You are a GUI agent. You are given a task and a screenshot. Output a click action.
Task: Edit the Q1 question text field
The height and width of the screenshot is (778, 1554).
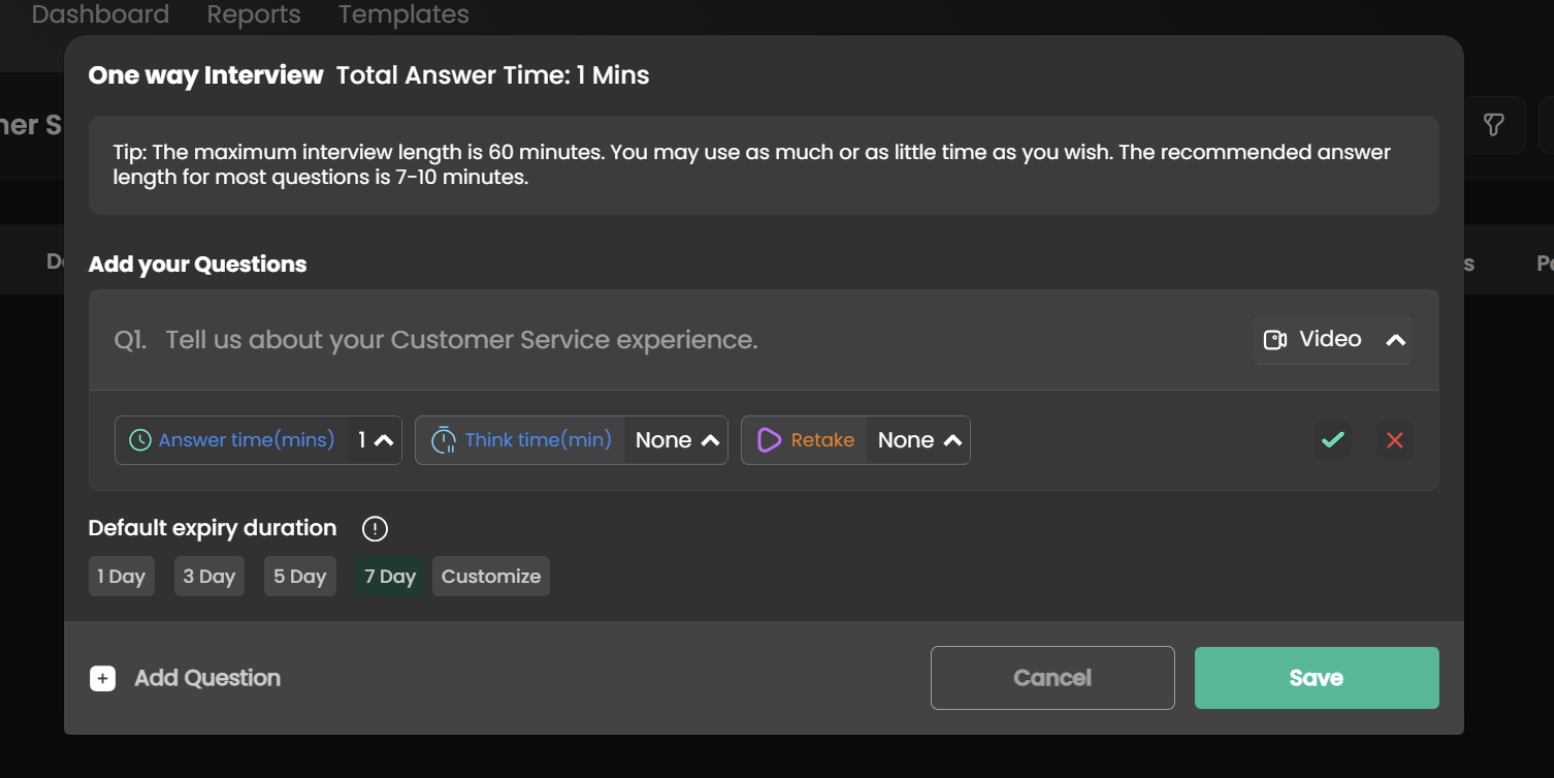click(x=600, y=340)
